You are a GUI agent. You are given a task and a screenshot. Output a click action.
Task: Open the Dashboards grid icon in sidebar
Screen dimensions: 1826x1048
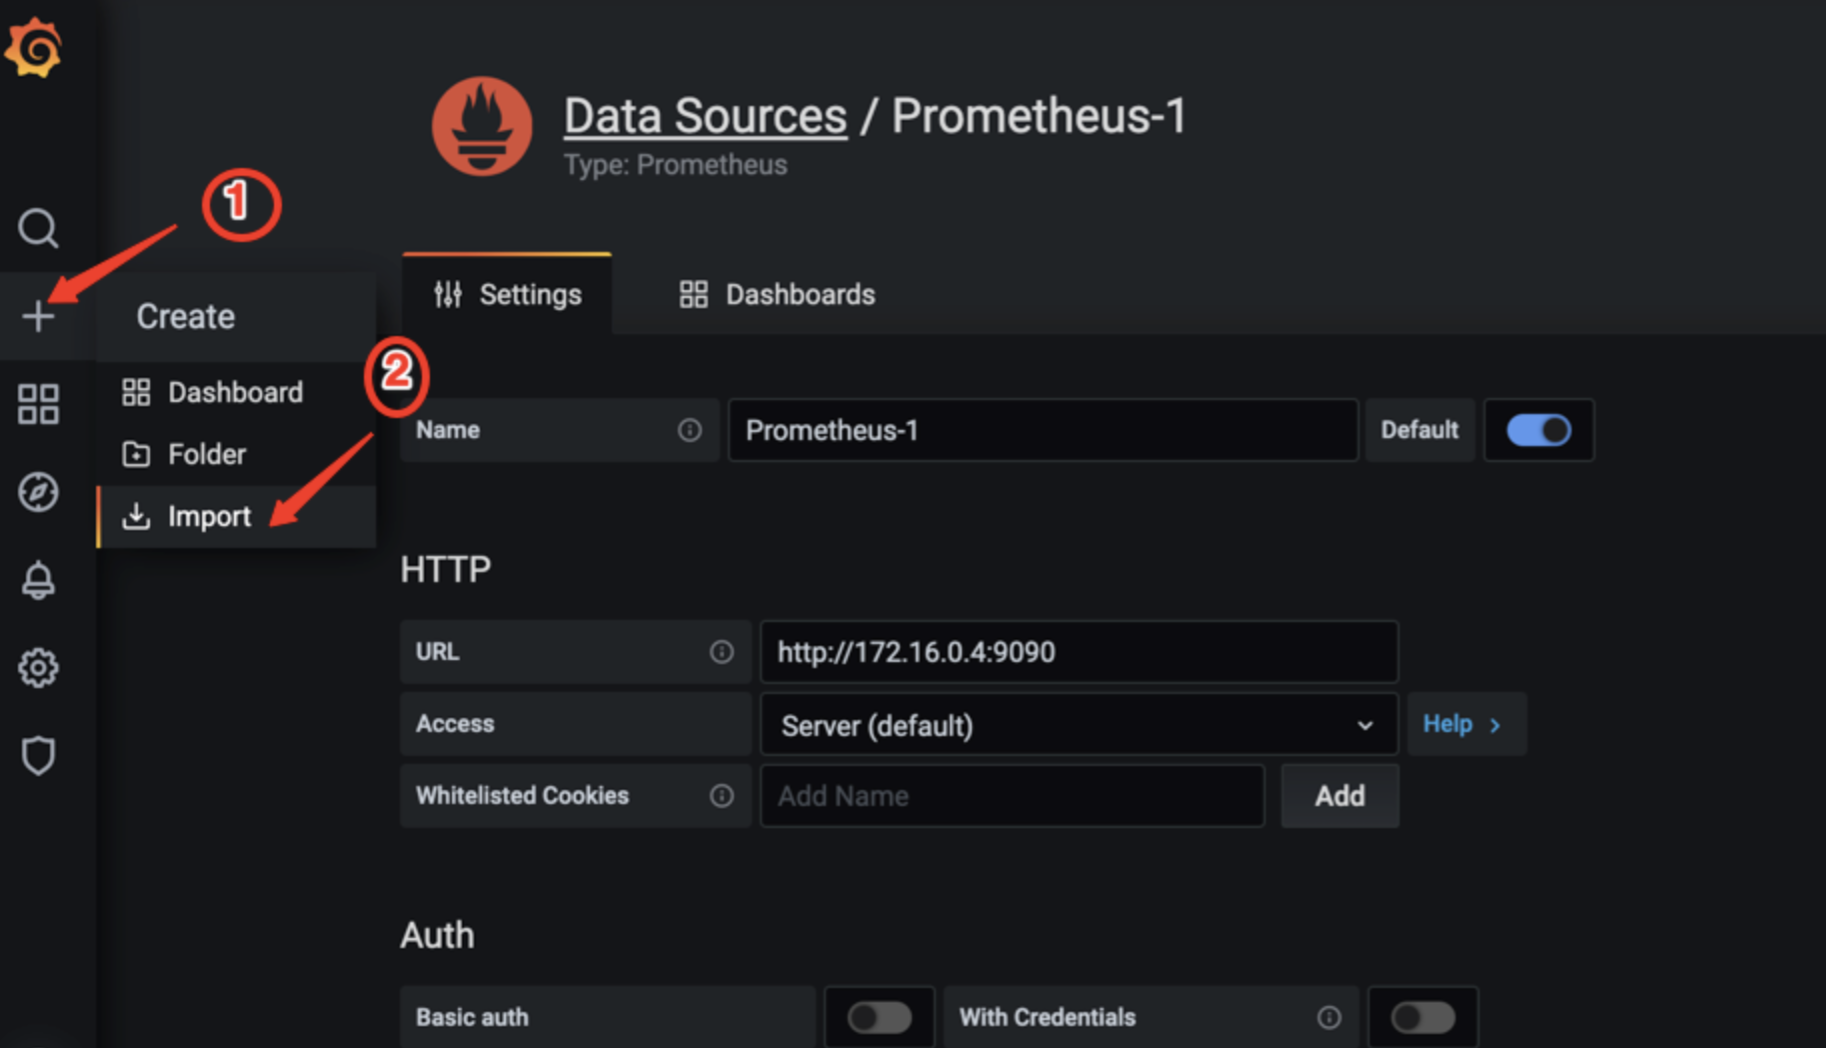38,404
